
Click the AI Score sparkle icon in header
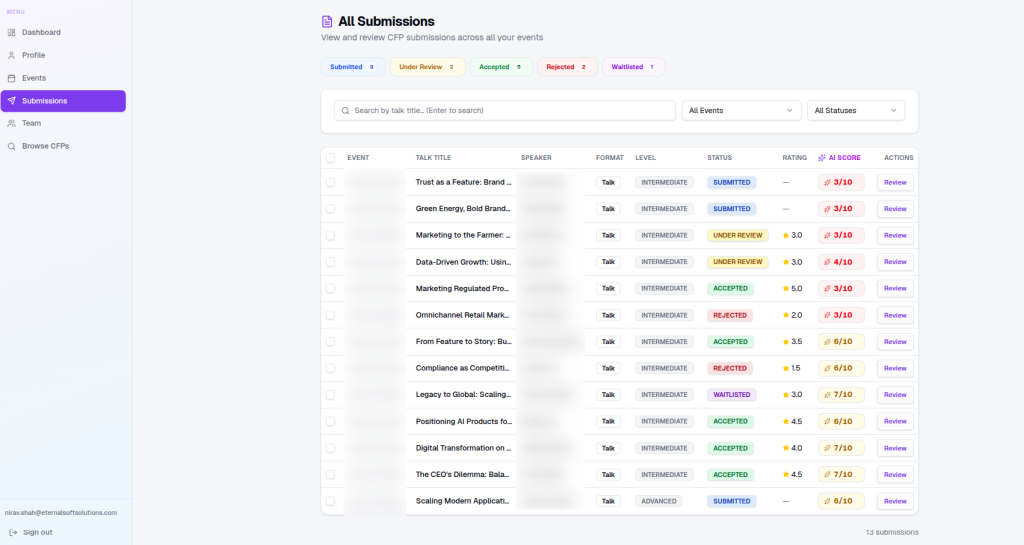[822, 158]
